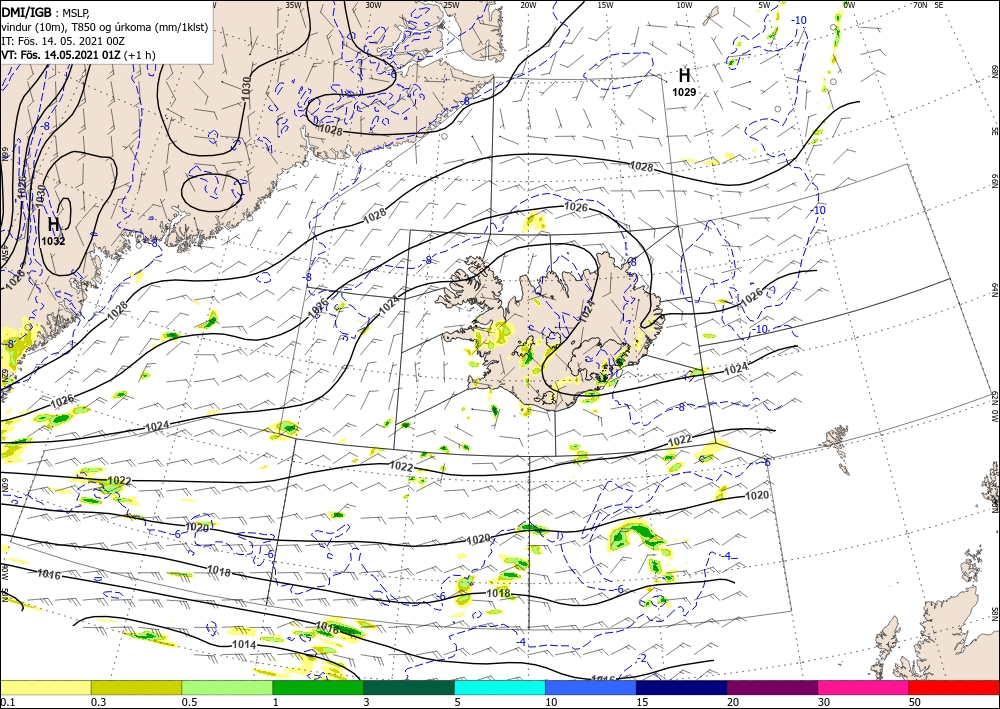Click the pink 30–50 legend swatch
Image resolution: width=1000 pixels, height=709 pixels.
[864, 687]
